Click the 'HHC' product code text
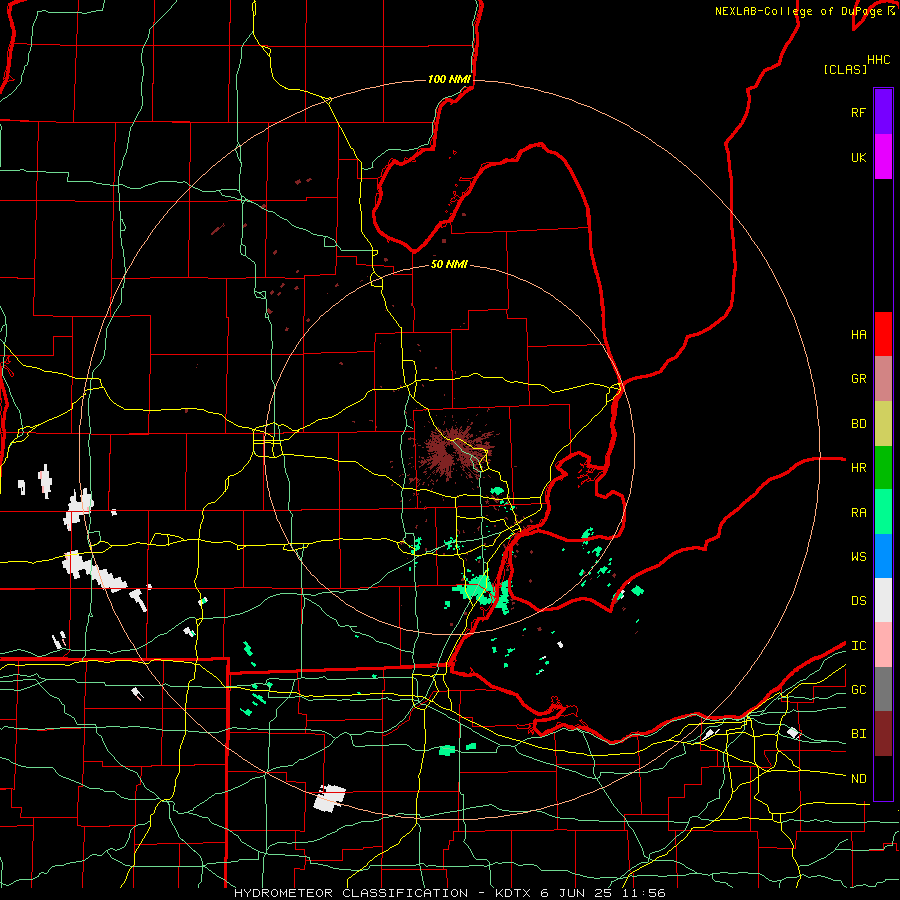Image resolution: width=900 pixels, height=900 pixels. coord(878,60)
